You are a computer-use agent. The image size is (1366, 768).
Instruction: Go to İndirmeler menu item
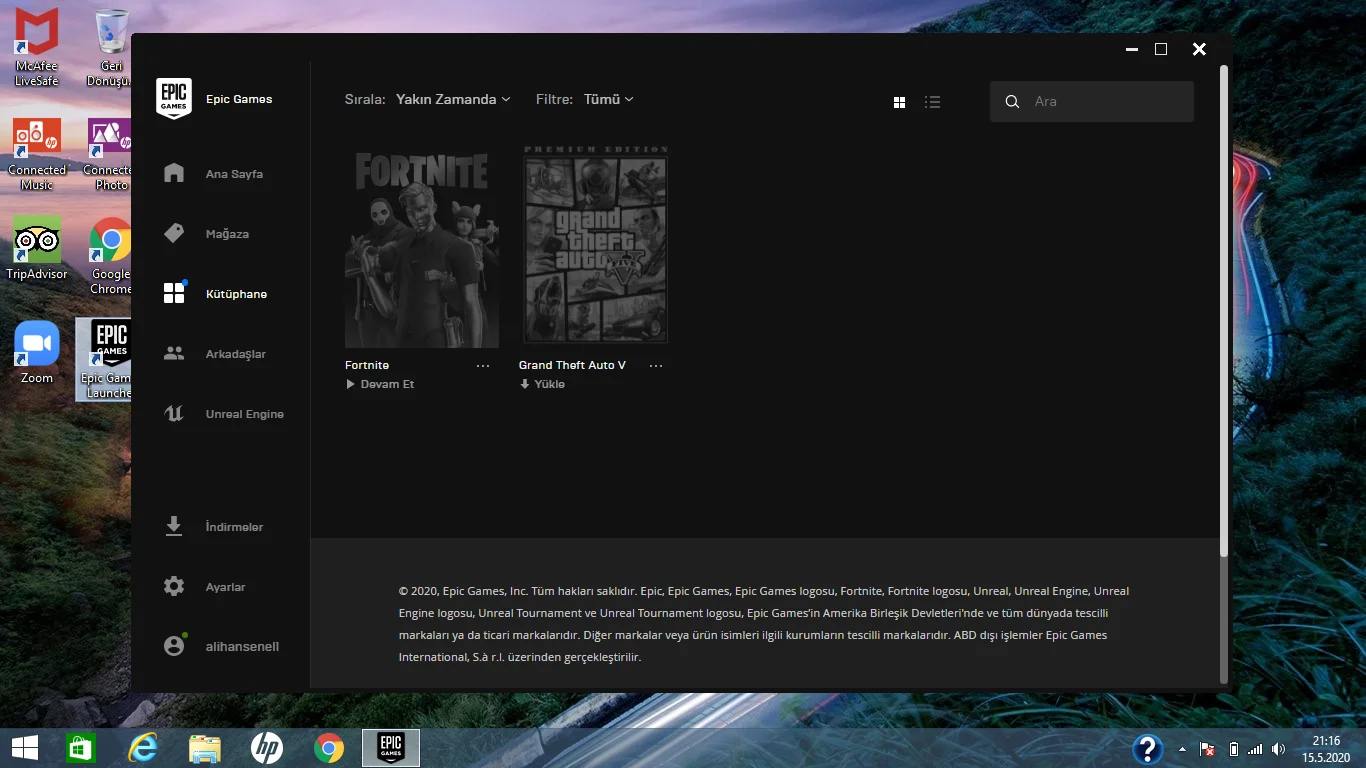click(234, 527)
